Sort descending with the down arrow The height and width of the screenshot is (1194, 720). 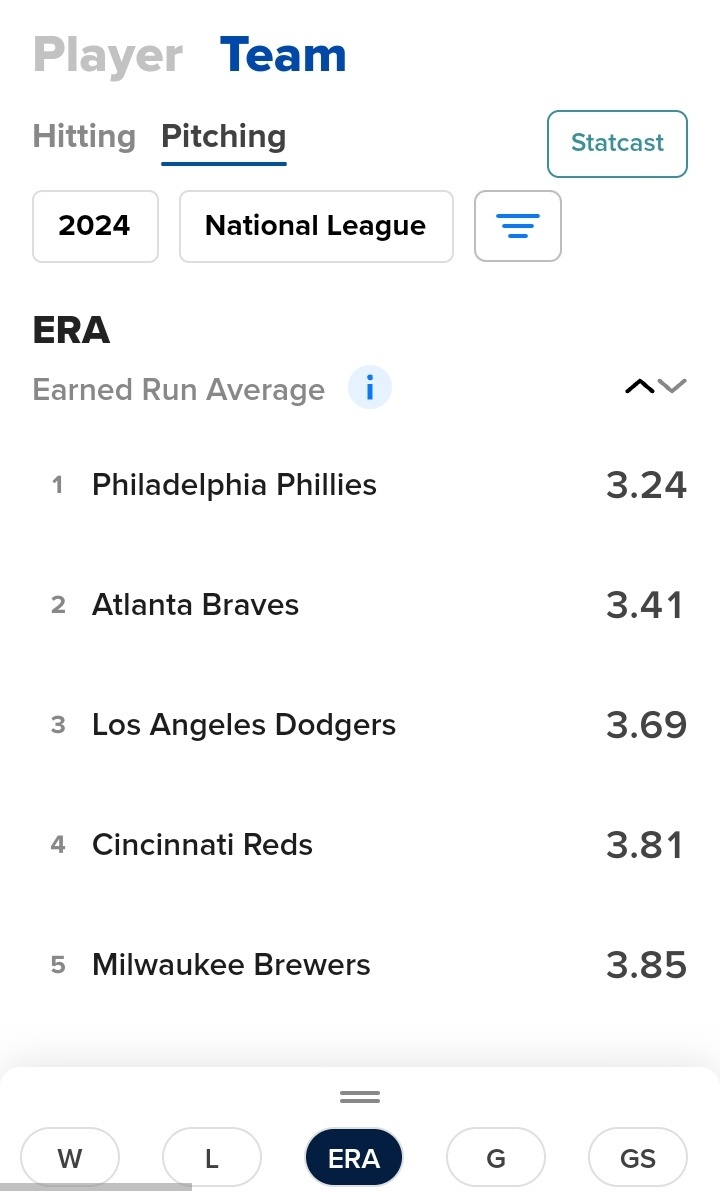tap(673, 387)
